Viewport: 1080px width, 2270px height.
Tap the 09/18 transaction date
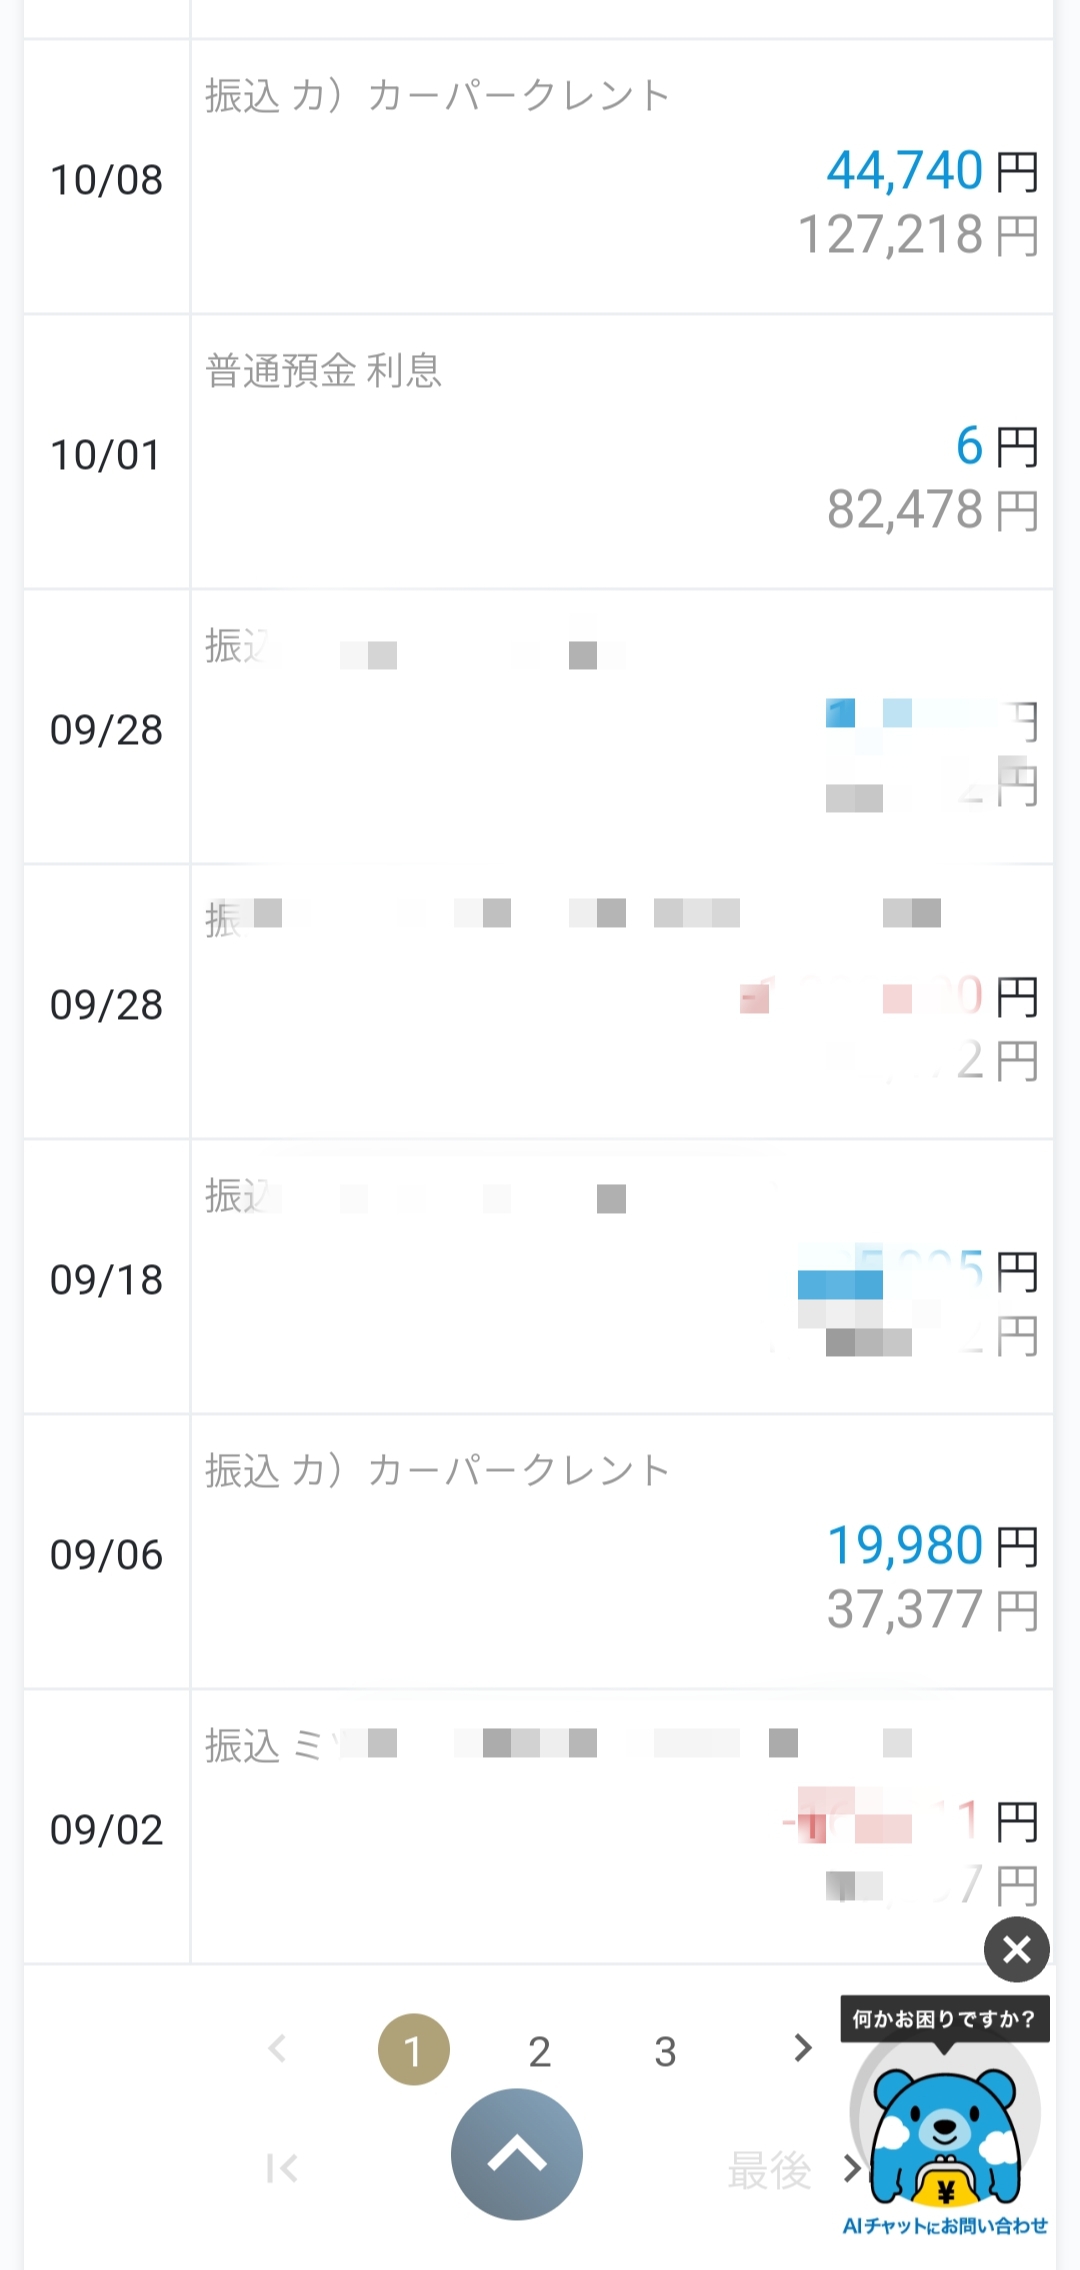pyautogui.click(x=106, y=1280)
